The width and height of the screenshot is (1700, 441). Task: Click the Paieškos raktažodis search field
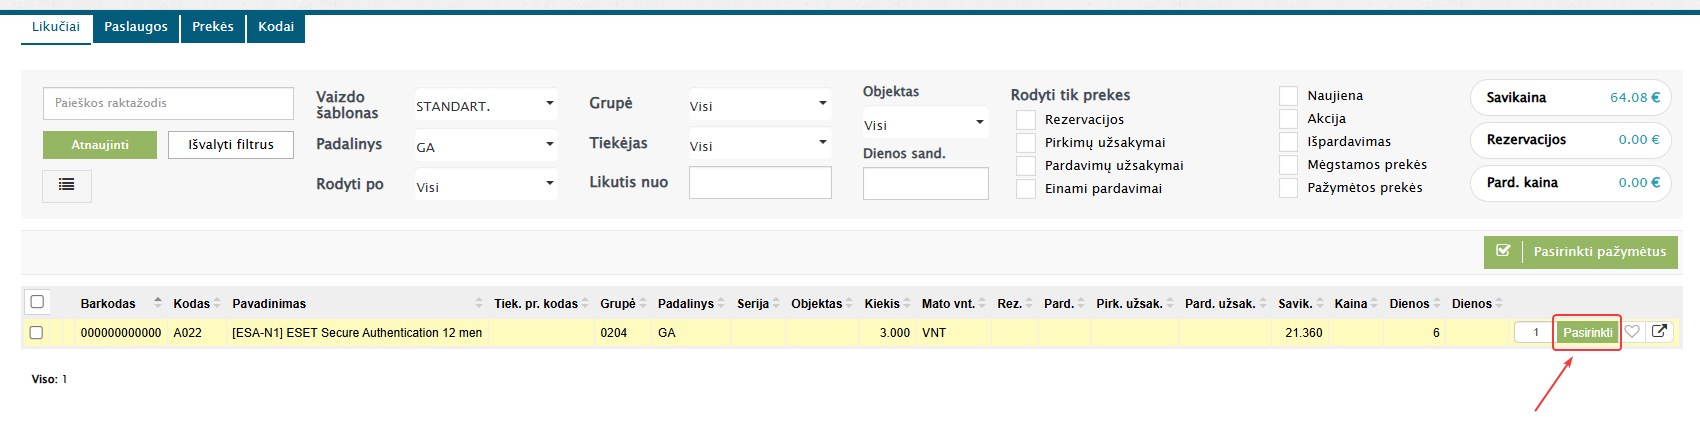point(168,103)
